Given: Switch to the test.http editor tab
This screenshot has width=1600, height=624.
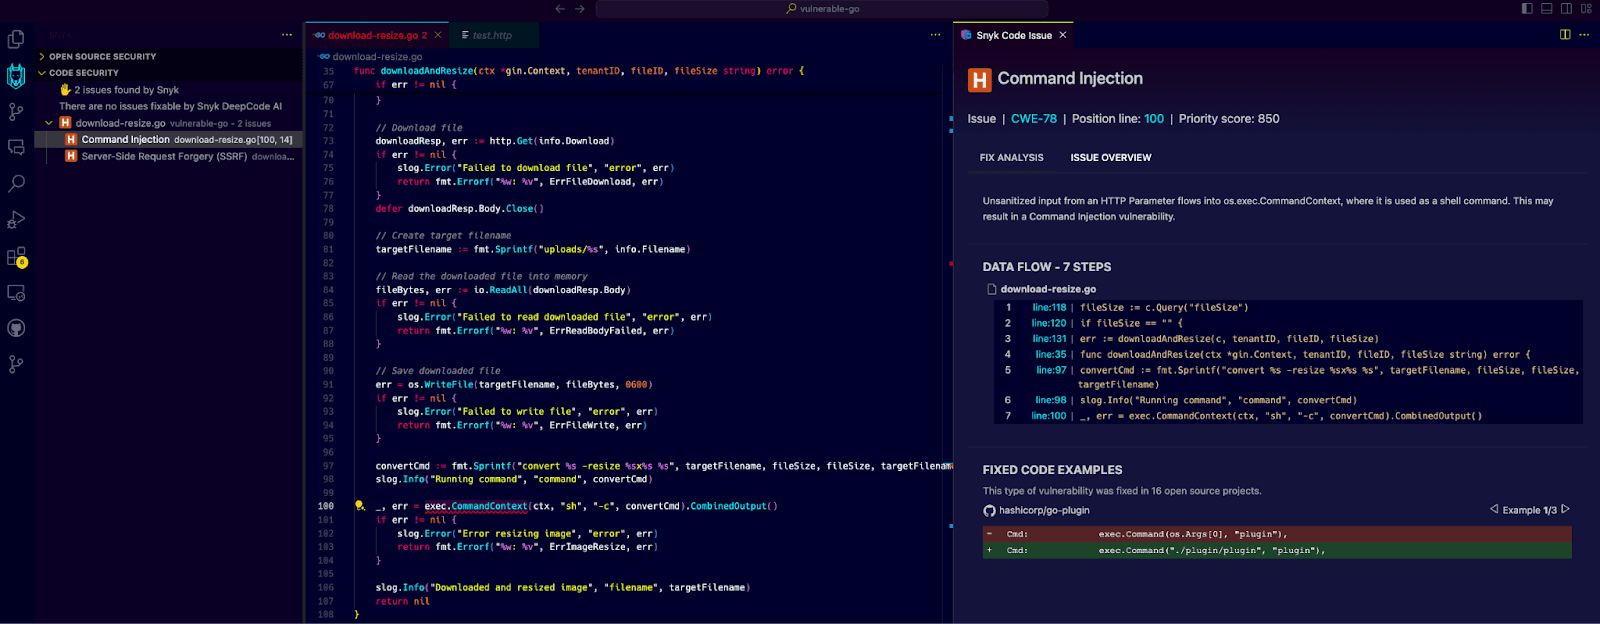Looking at the screenshot, I should click(491, 35).
